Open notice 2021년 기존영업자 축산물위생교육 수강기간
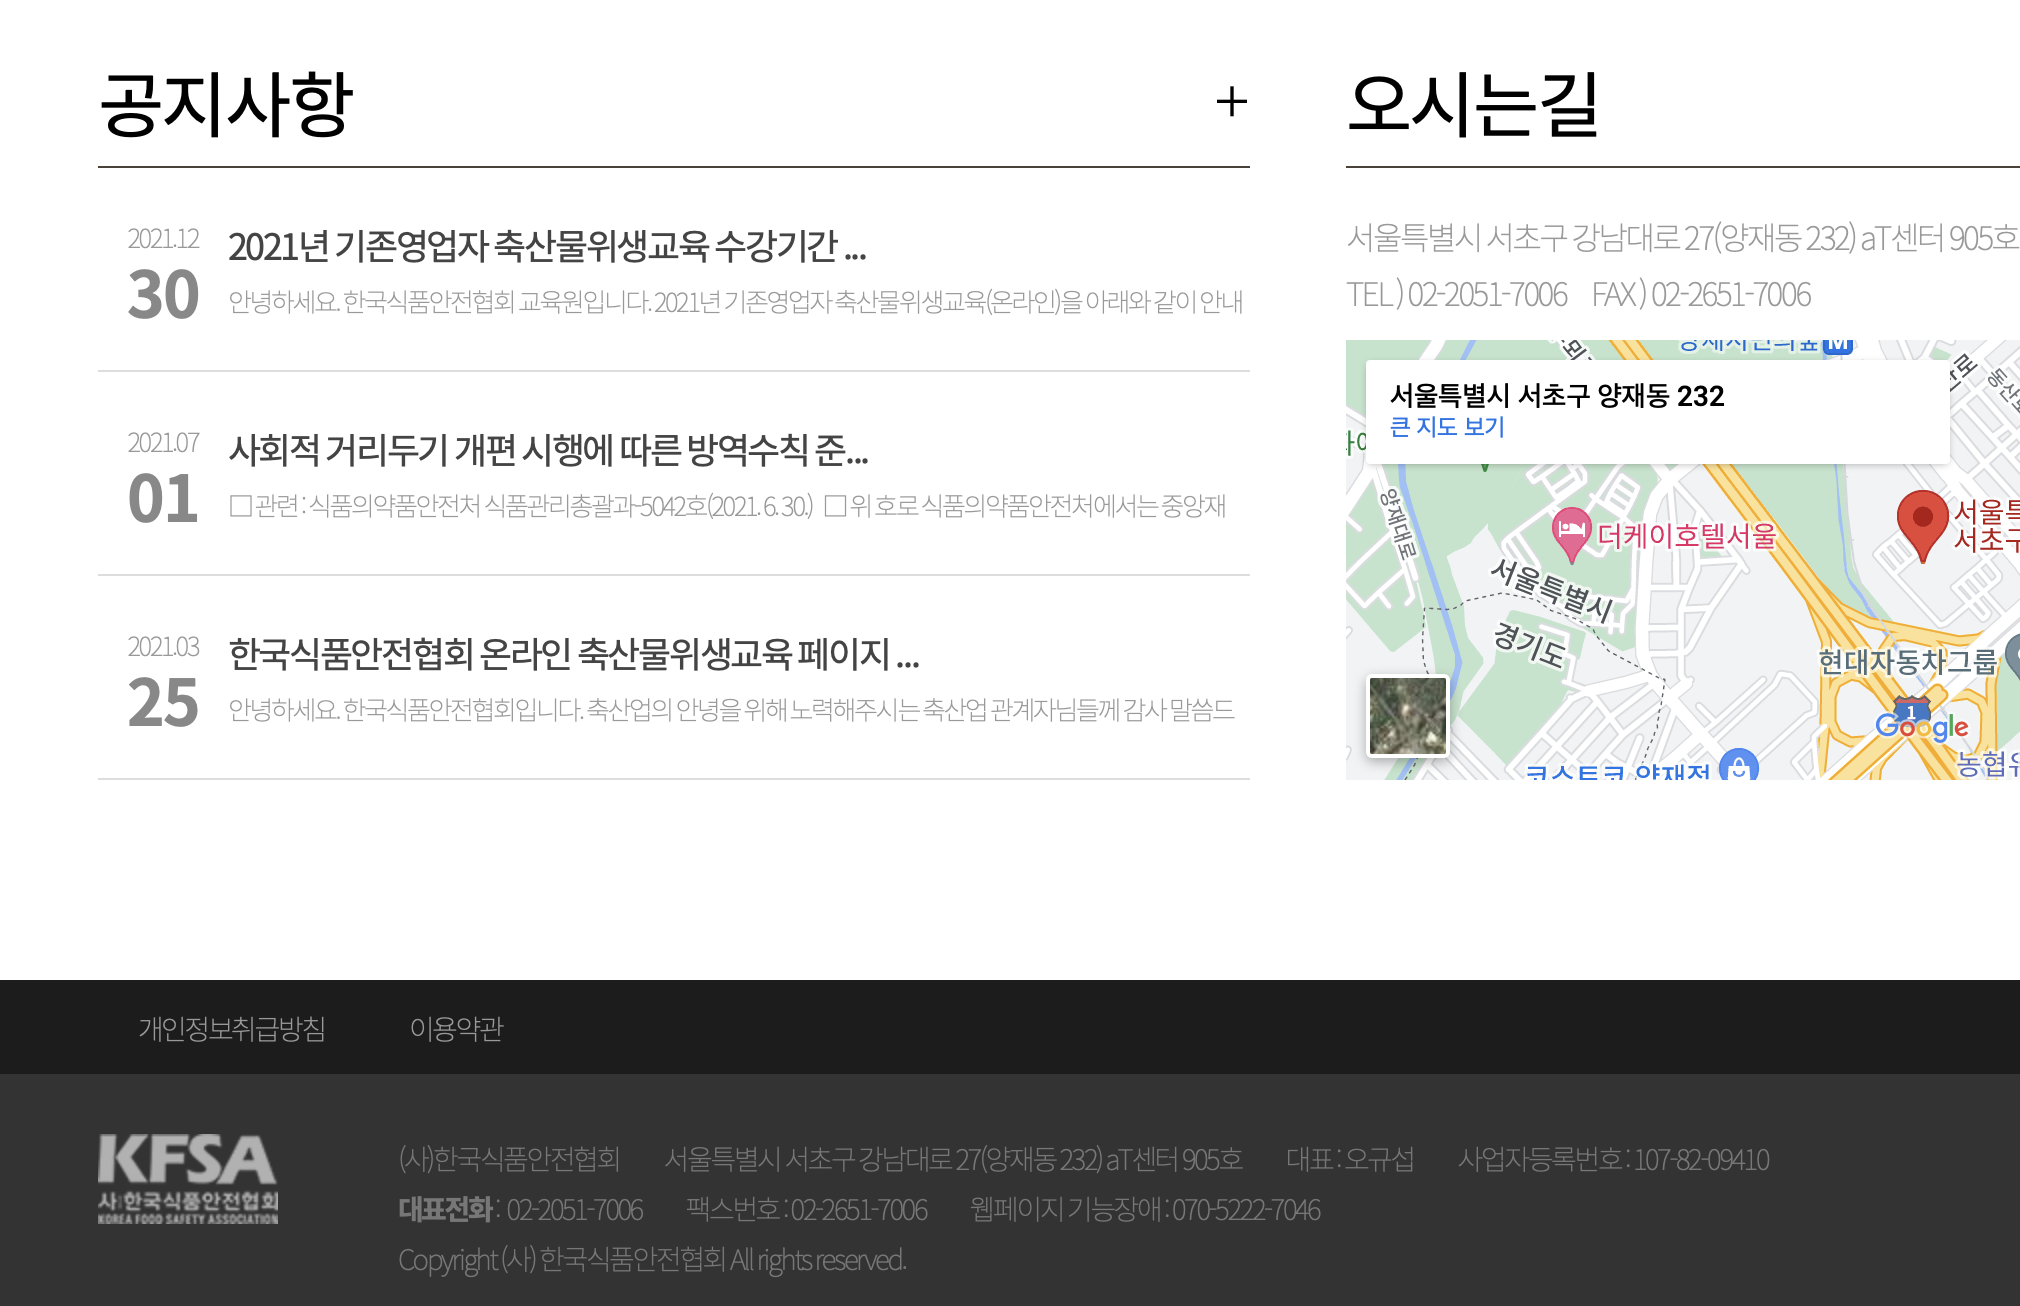 [x=546, y=246]
